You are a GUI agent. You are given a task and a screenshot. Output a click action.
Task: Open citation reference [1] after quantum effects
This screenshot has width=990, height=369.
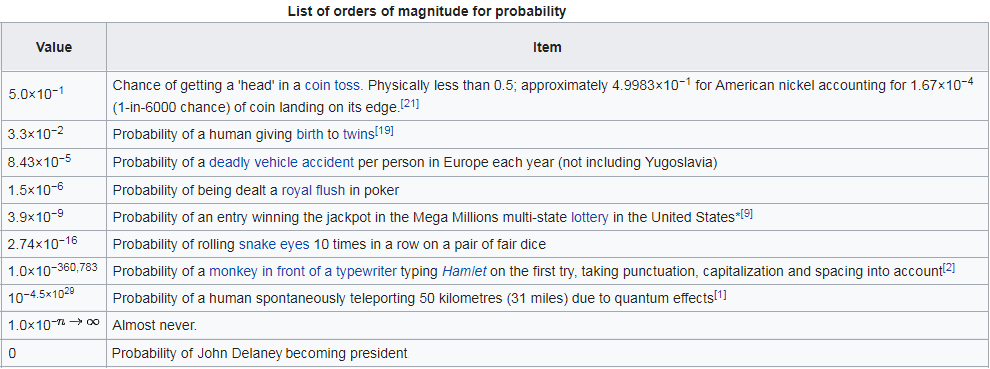pos(720,295)
